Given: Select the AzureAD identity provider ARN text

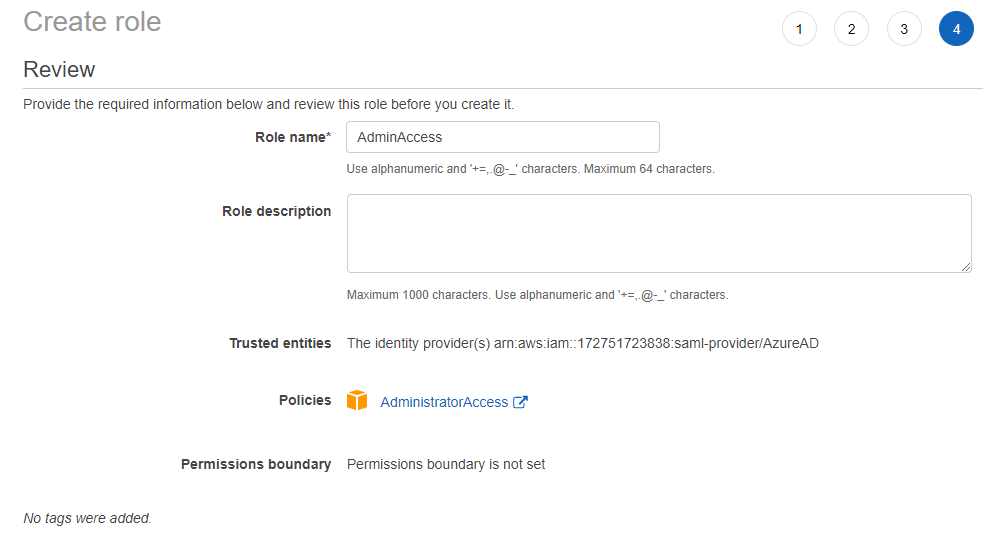Looking at the screenshot, I should 582,343.
